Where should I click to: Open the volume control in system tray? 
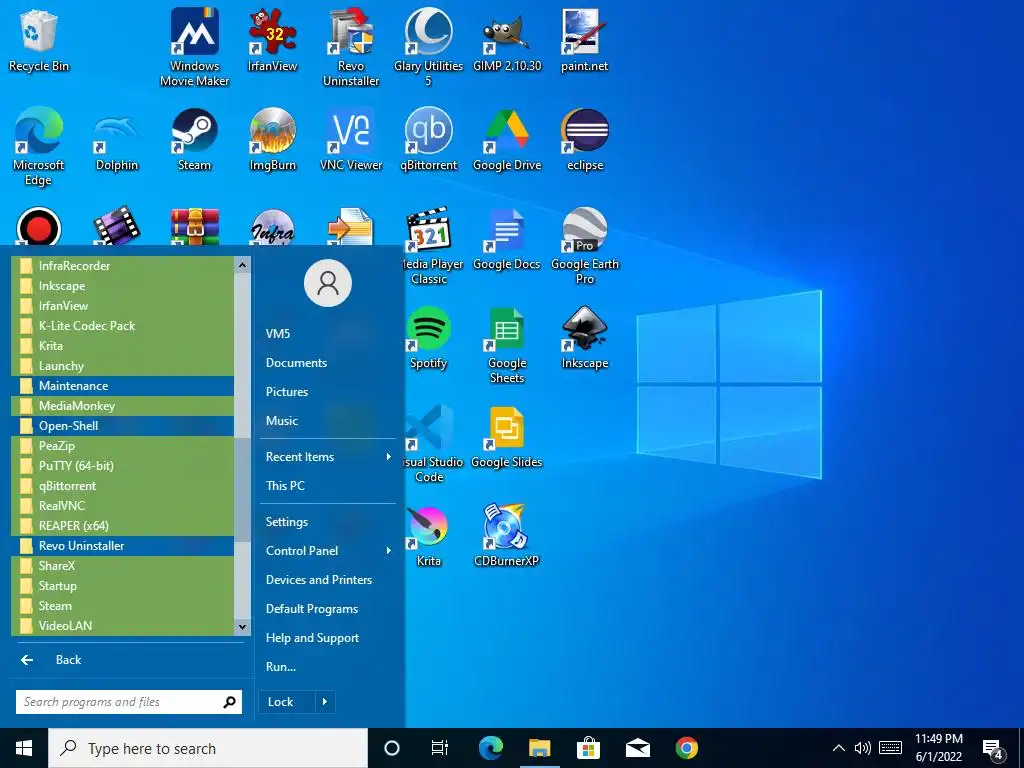pyautogui.click(x=862, y=748)
